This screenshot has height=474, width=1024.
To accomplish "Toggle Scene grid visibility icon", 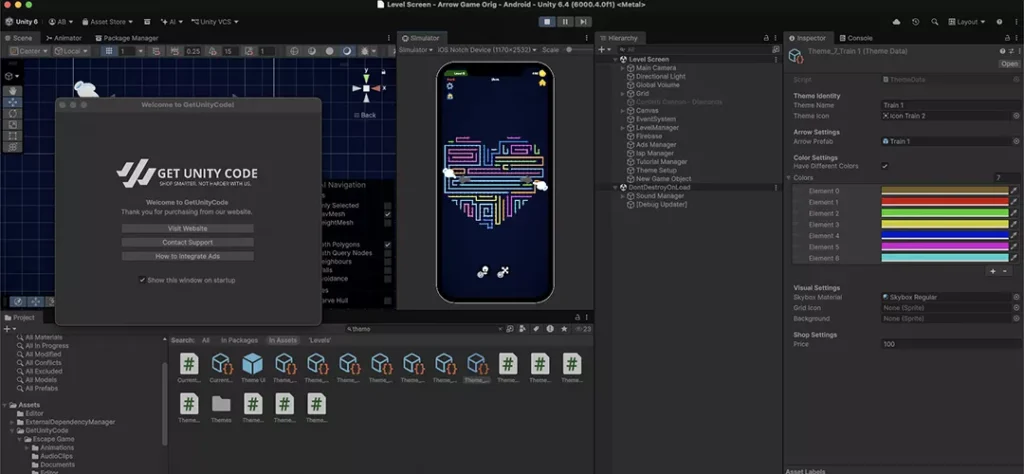I will [110, 51].
